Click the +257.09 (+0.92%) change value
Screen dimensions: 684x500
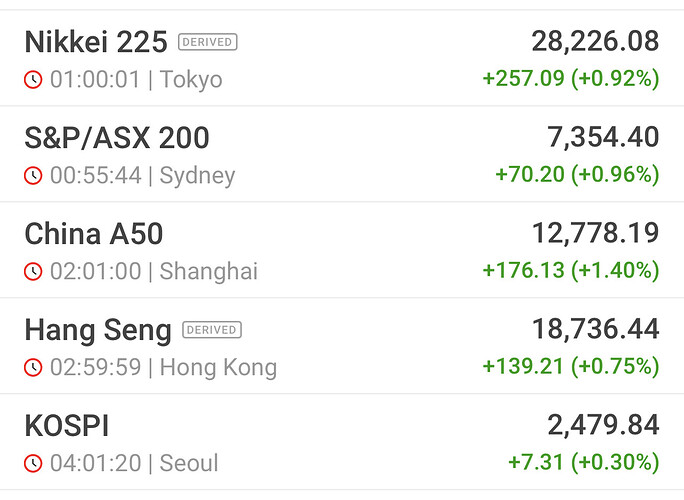pyautogui.click(x=570, y=78)
